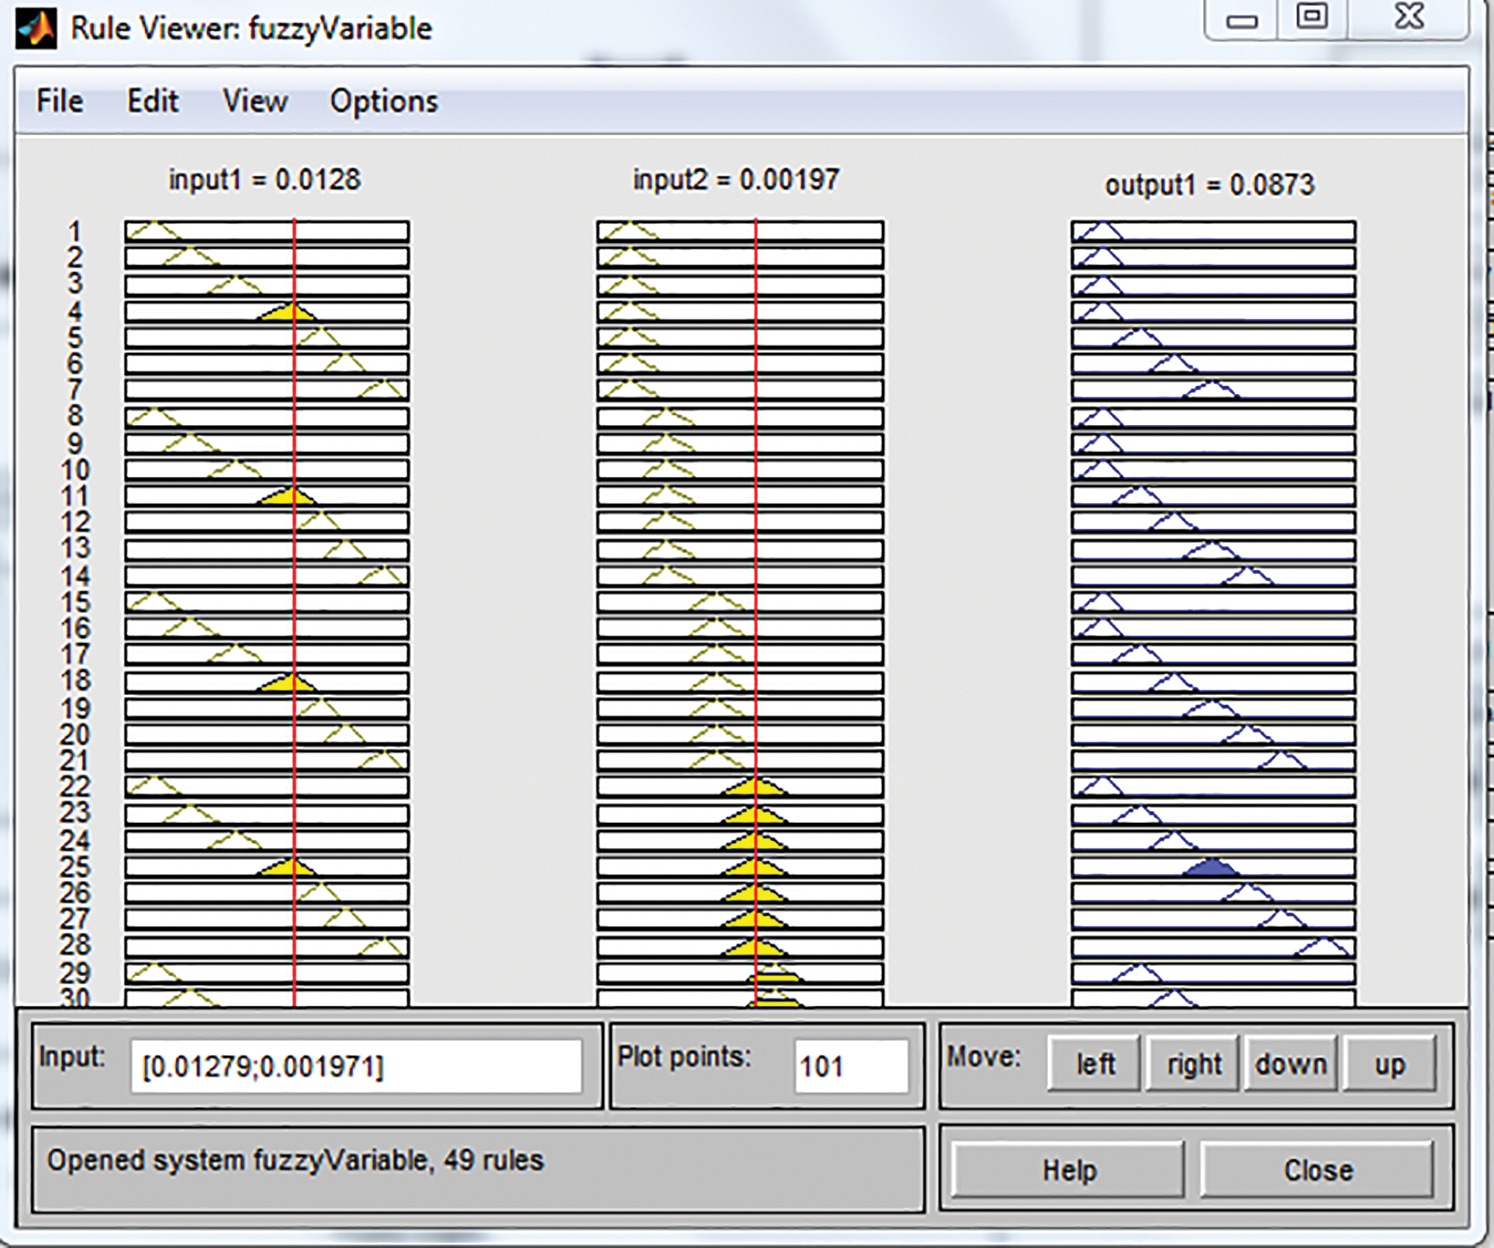The image size is (1494, 1248).
Task: Maximize the Rule Viewer window
Action: [x=1312, y=18]
